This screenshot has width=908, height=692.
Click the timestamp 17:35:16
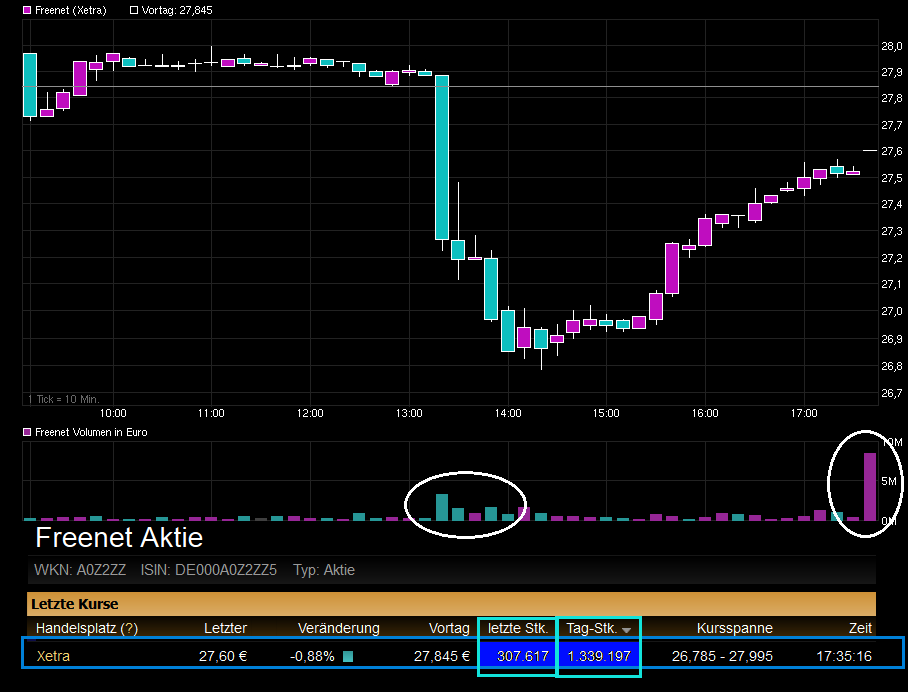pos(844,656)
